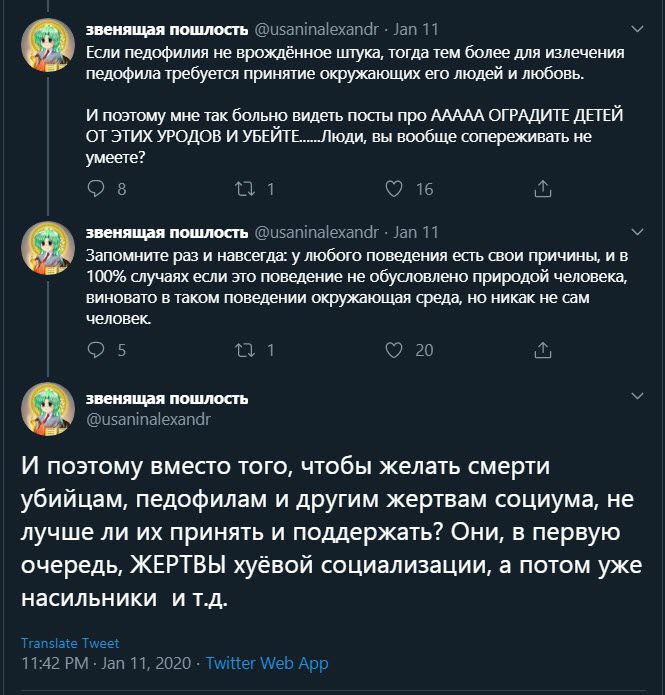Open the first tweet's more options chevron
The width and height of the screenshot is (665, 695).
(638, 34)
